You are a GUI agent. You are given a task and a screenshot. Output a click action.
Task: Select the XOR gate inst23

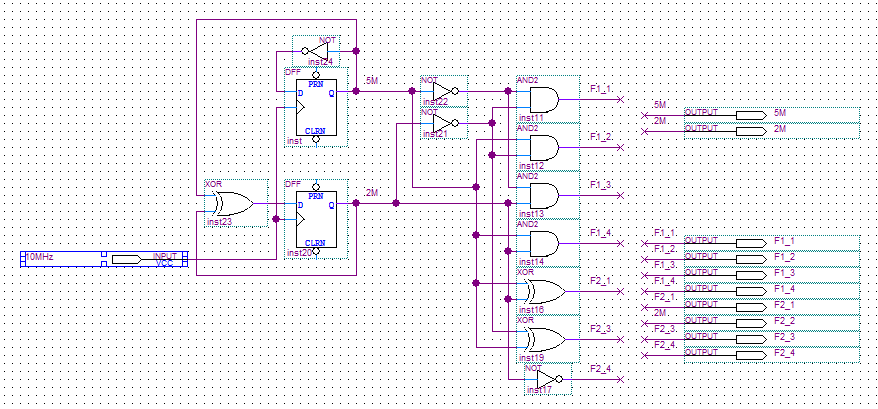[235, 203]
